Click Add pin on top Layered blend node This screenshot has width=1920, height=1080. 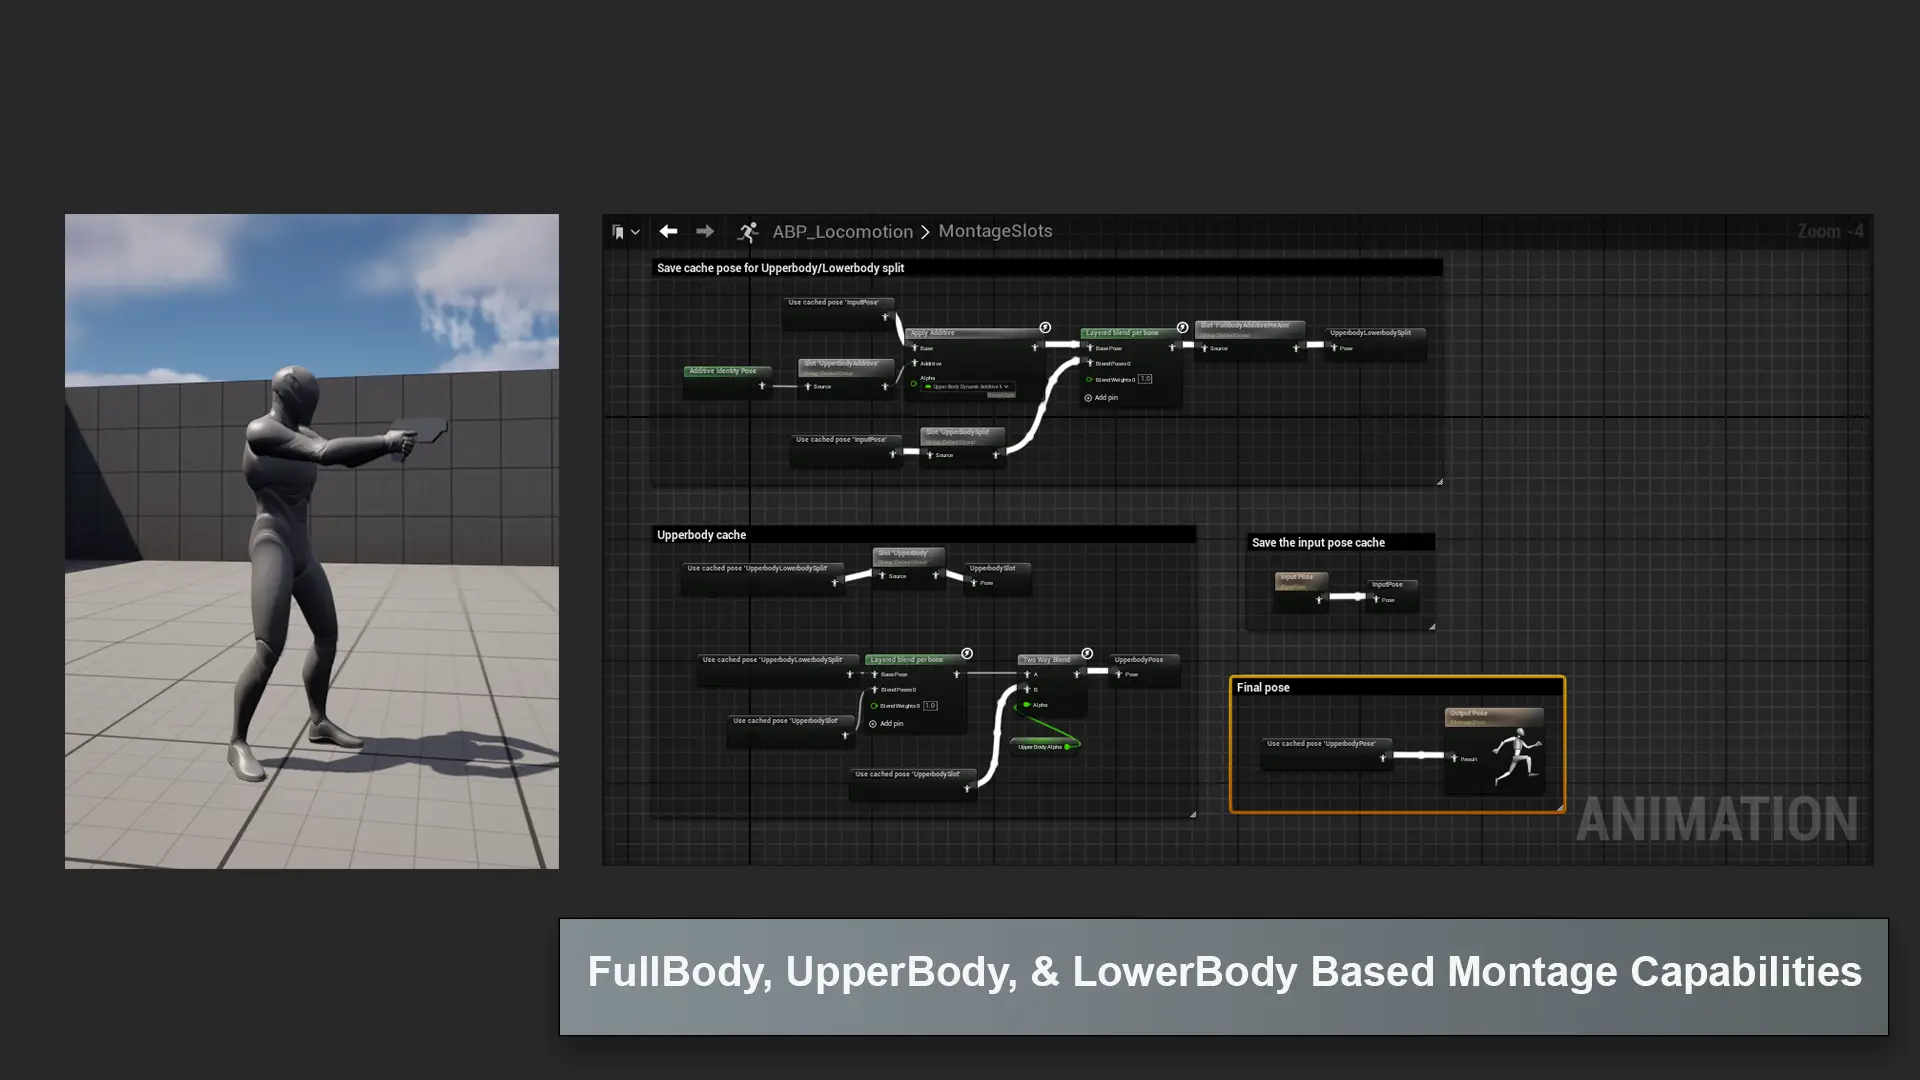[1100, 398]
